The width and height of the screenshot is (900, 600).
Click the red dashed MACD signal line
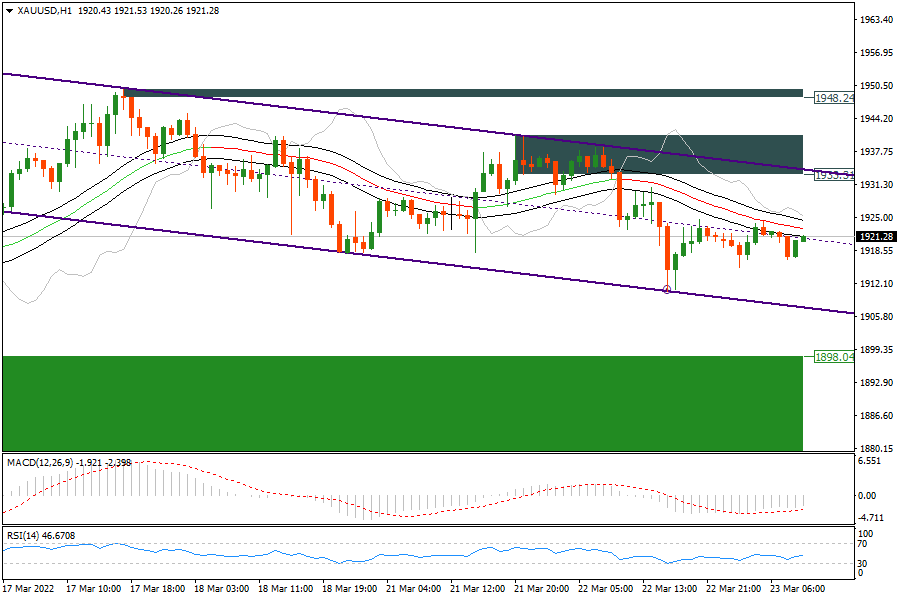(400, 515)
